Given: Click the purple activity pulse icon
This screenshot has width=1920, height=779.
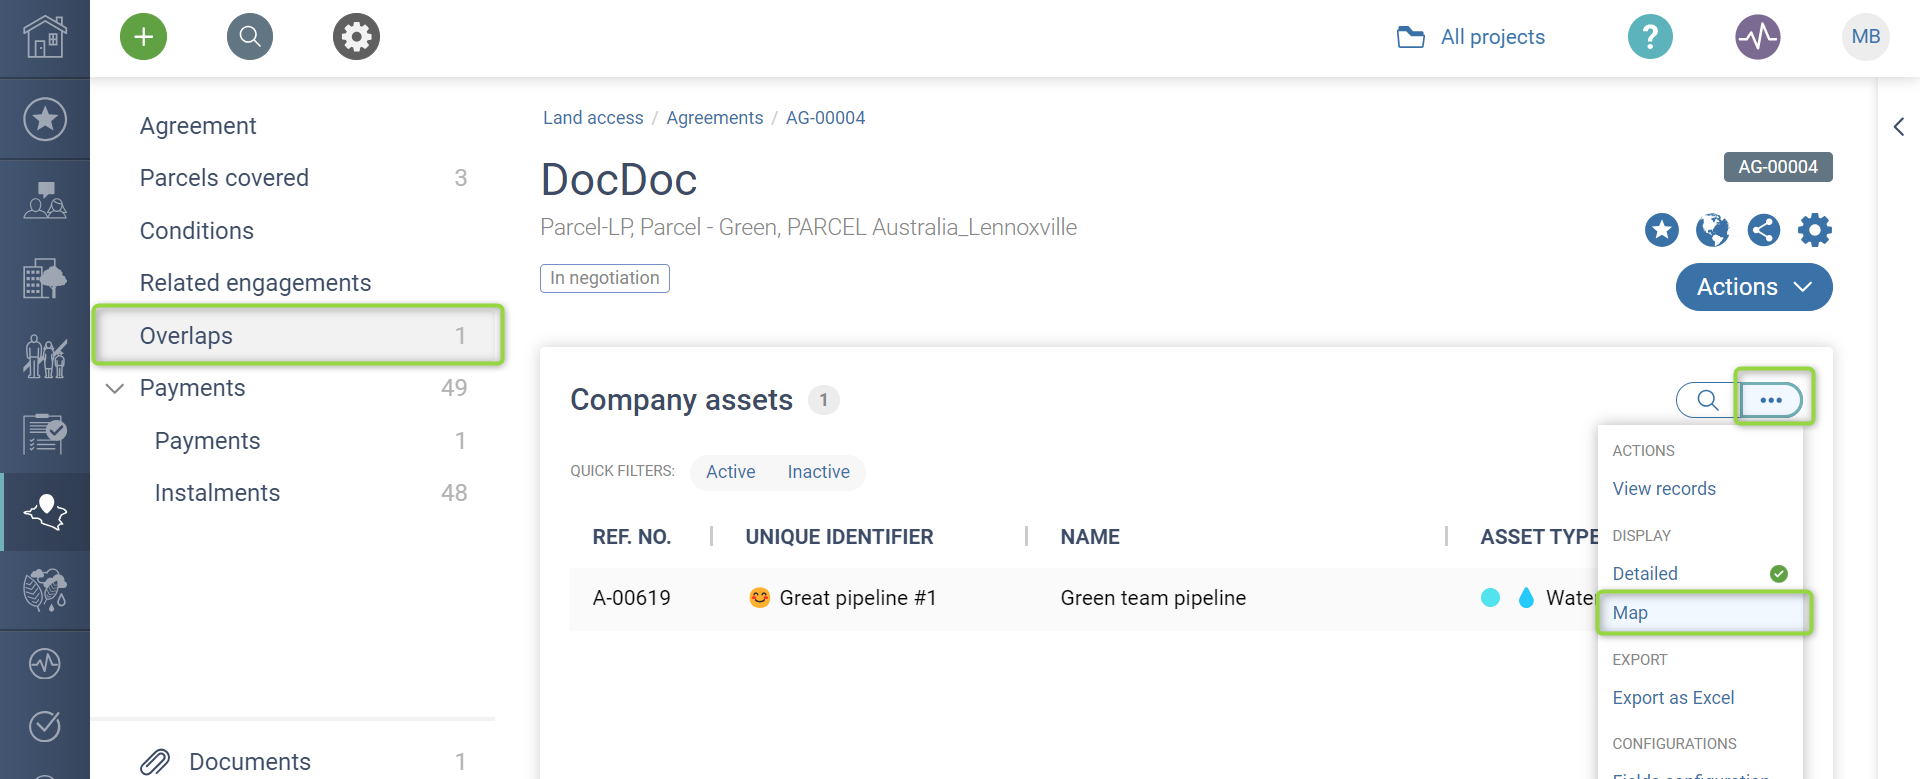Looking at the screenshot, I should click(x=1757, y=37).
